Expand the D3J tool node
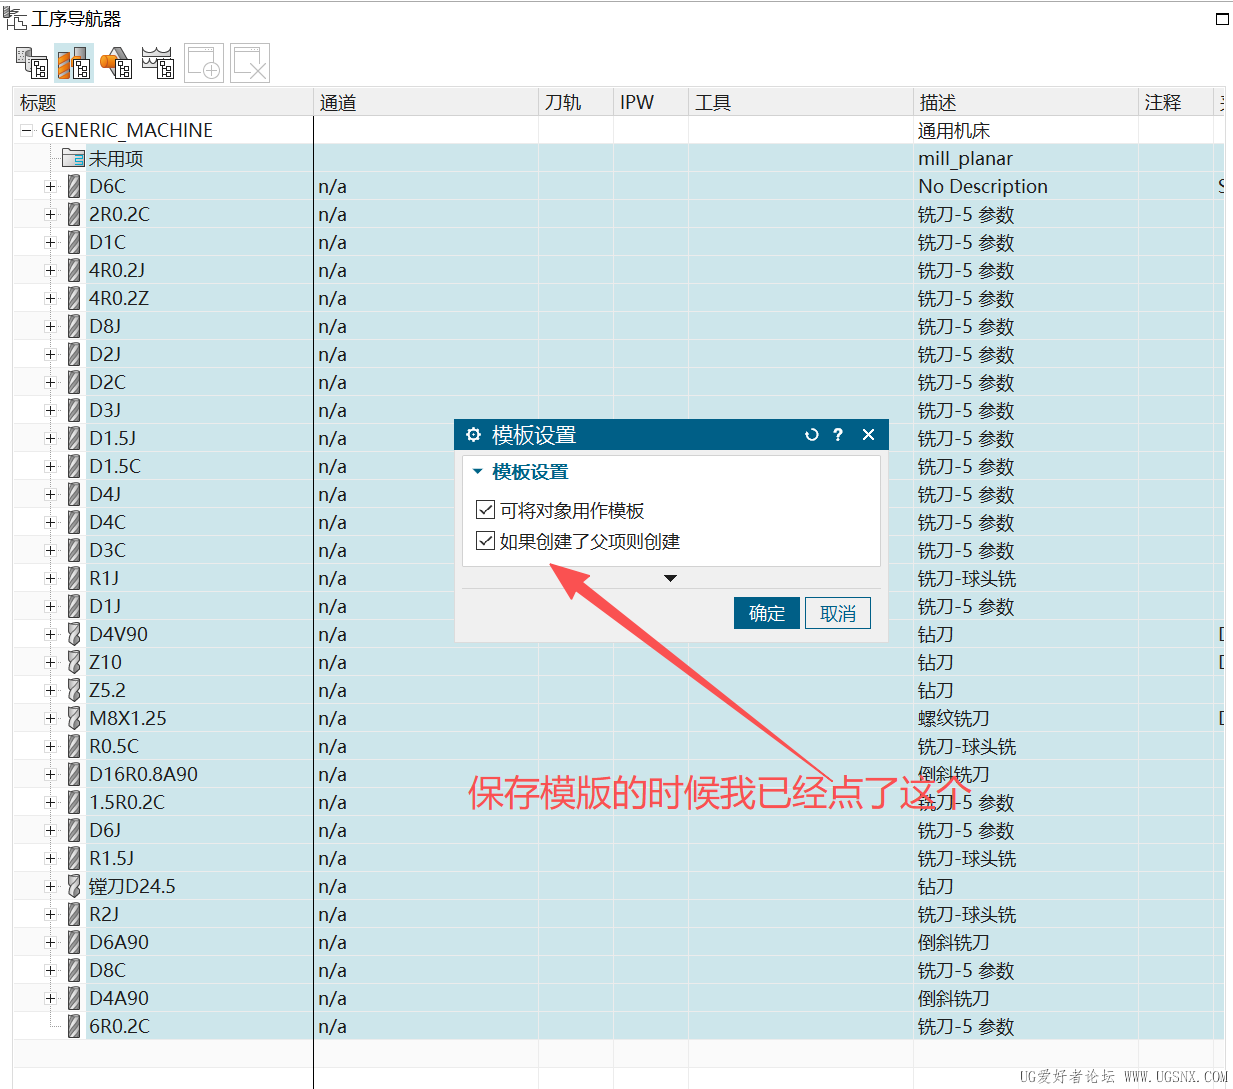1233x1089 pixels. click(50, 410)
